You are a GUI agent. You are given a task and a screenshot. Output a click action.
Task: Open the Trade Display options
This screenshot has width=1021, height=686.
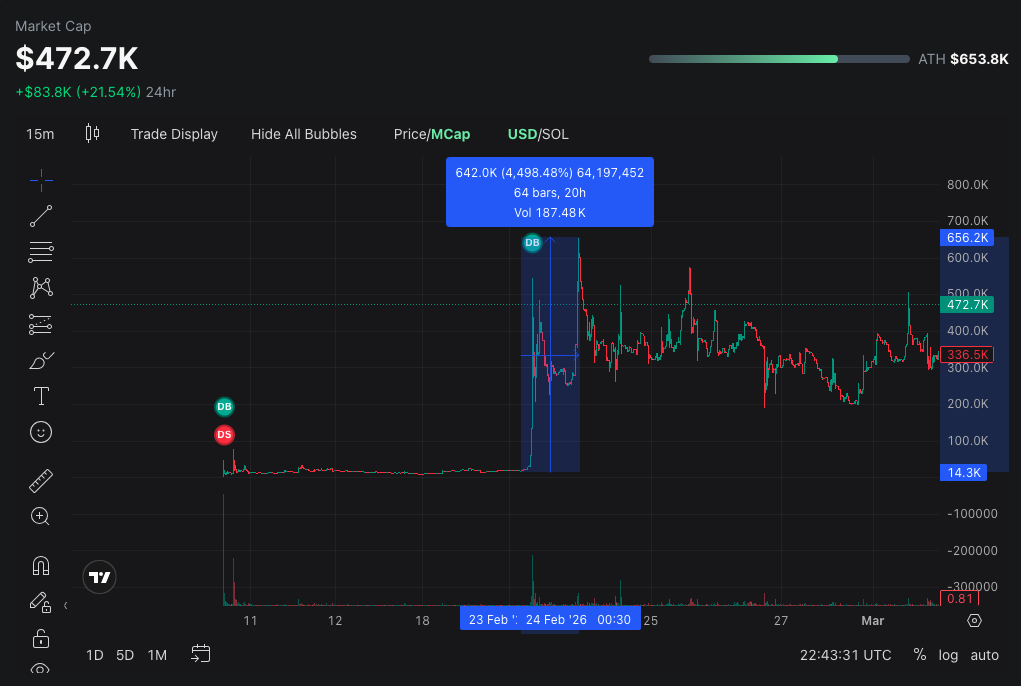[x=174, y=134]
